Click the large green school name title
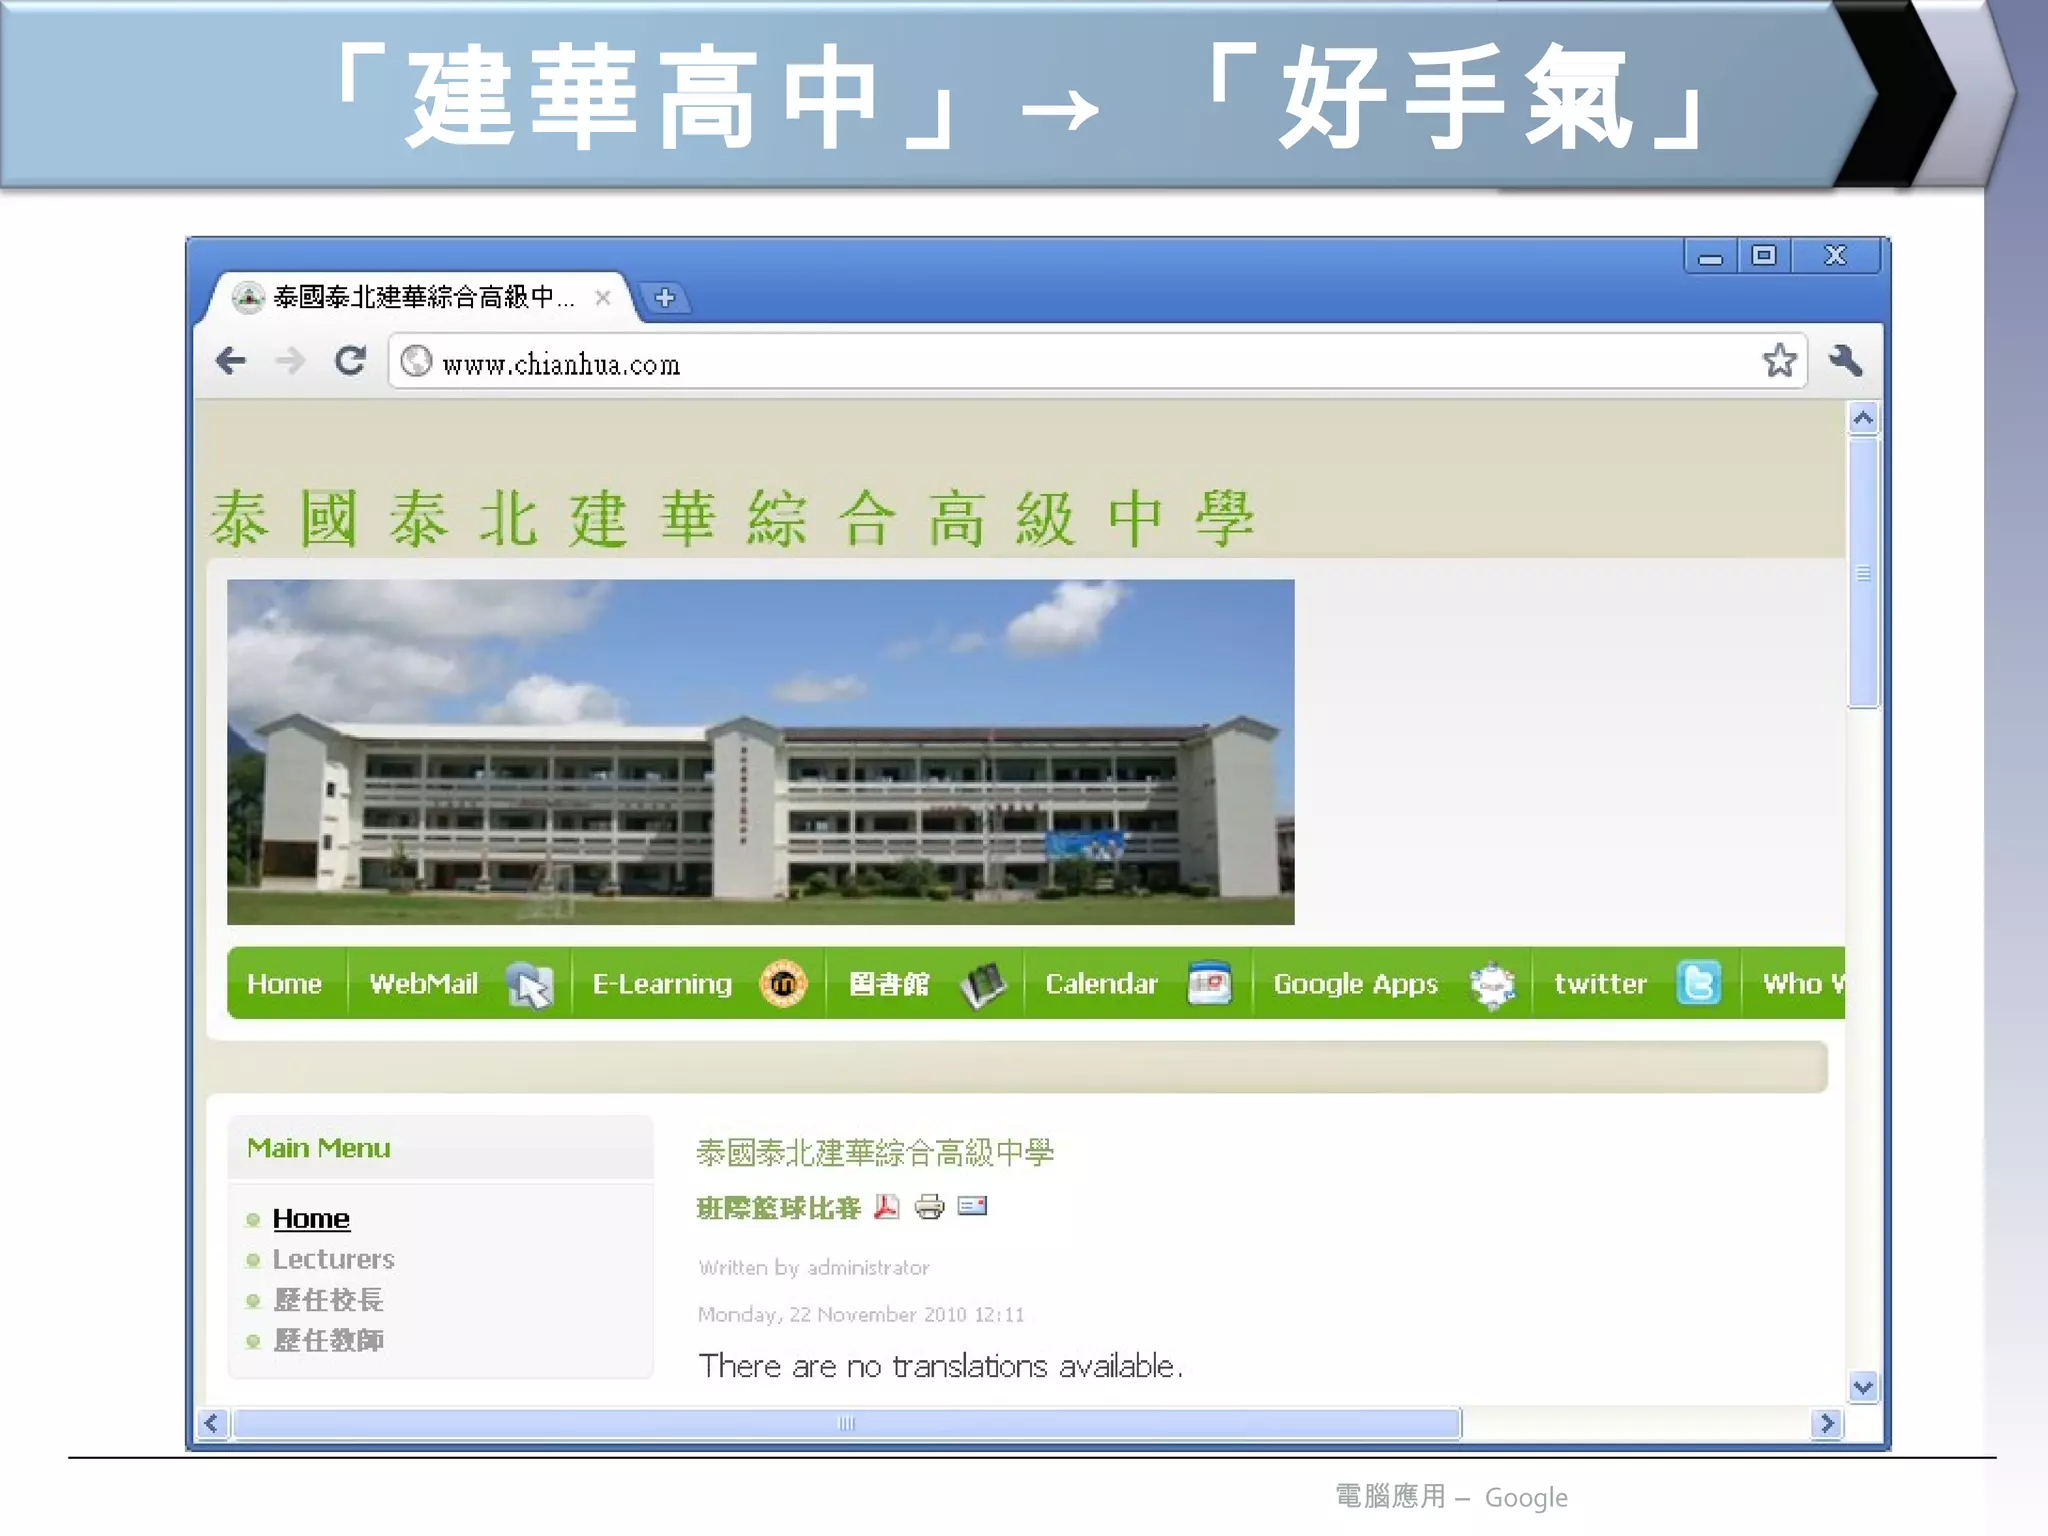The image size is (2048, 1536). click(x=732, y=519)
